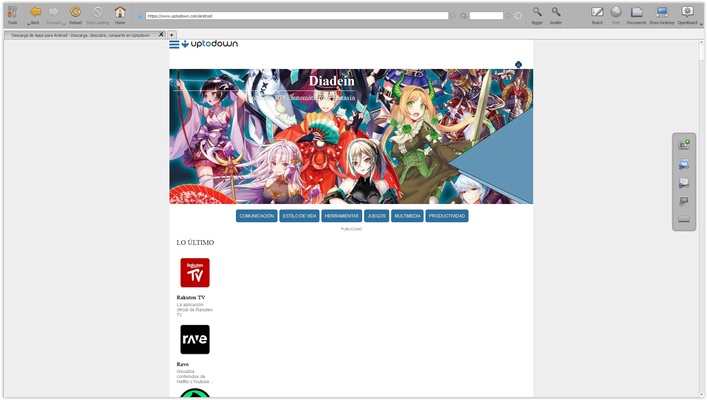707x400 pixels.
Task: Open the OpenBoard menu icon
Action: pos(687,12)
